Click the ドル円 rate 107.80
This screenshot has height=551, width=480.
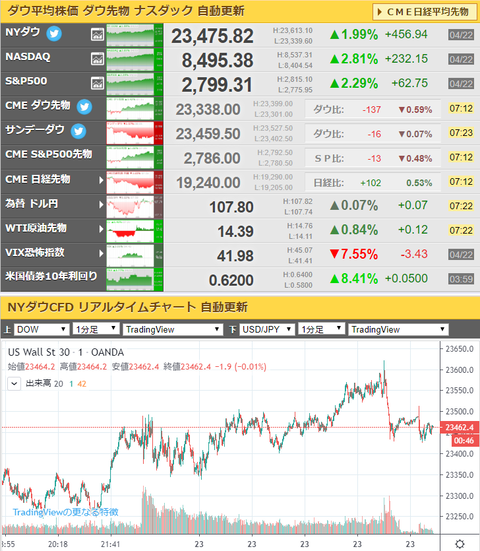(x=231, y=207)
